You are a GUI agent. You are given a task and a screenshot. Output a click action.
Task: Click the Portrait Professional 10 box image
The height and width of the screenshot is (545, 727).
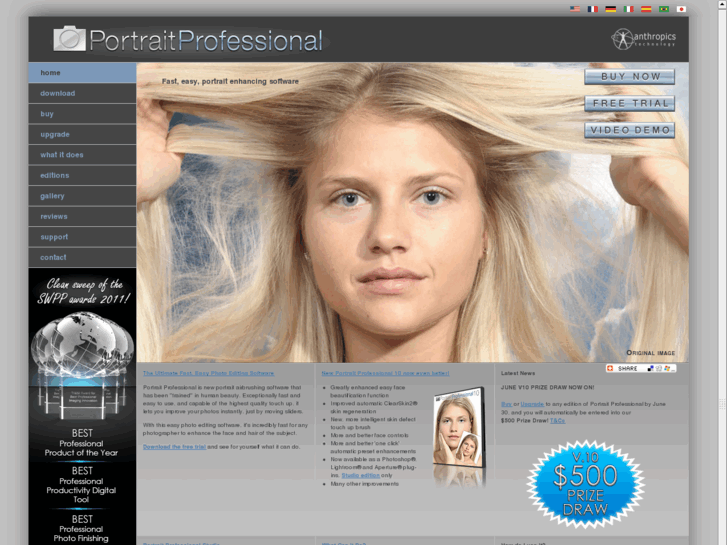pos(459,428)
